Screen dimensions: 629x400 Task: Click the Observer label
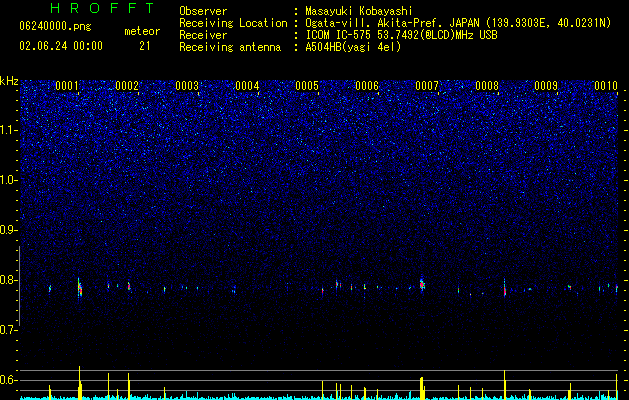click(x=203, y=11)
